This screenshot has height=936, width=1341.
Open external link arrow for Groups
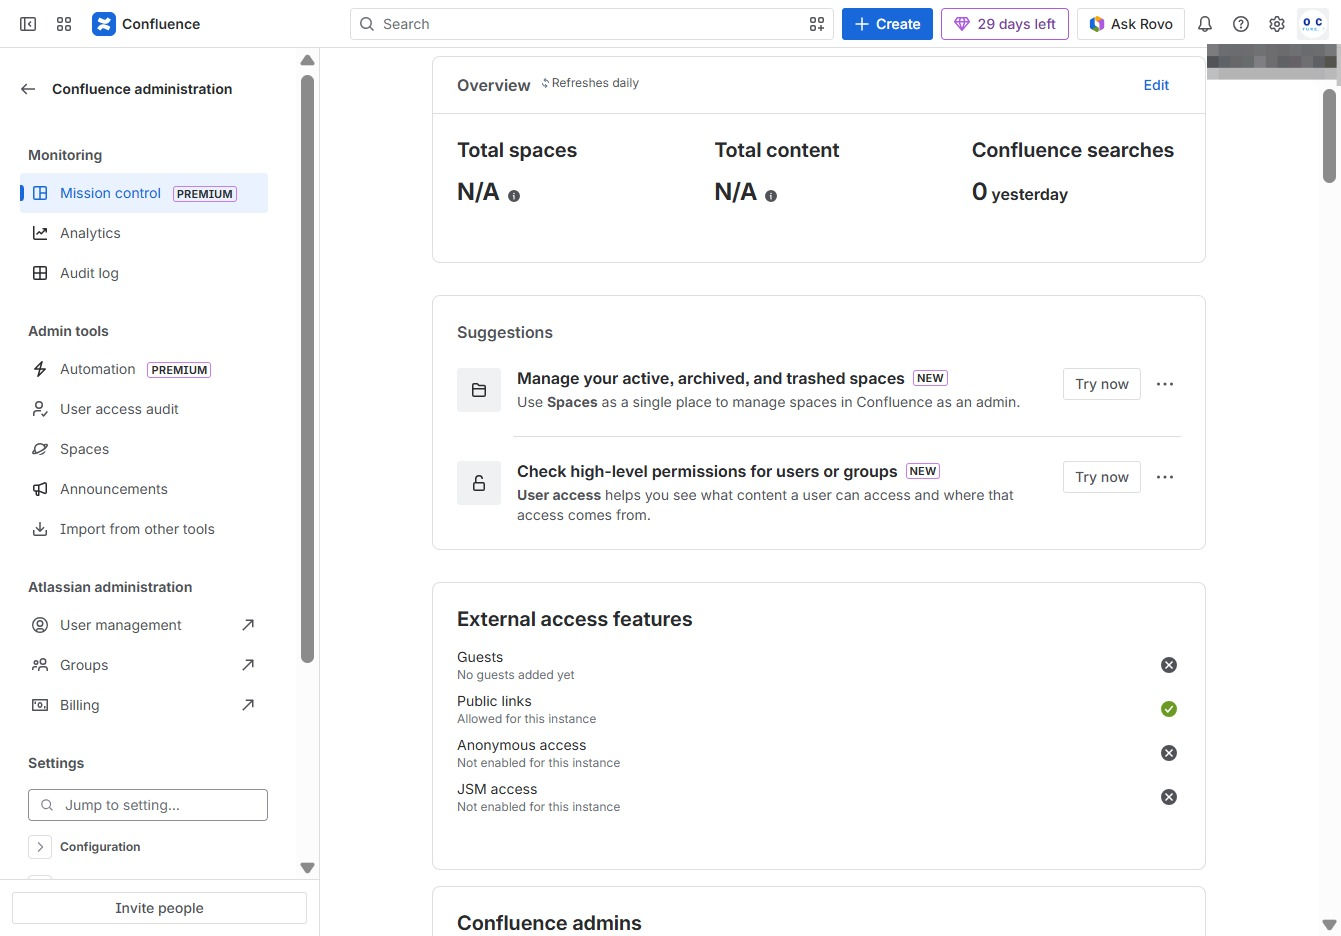248,665
